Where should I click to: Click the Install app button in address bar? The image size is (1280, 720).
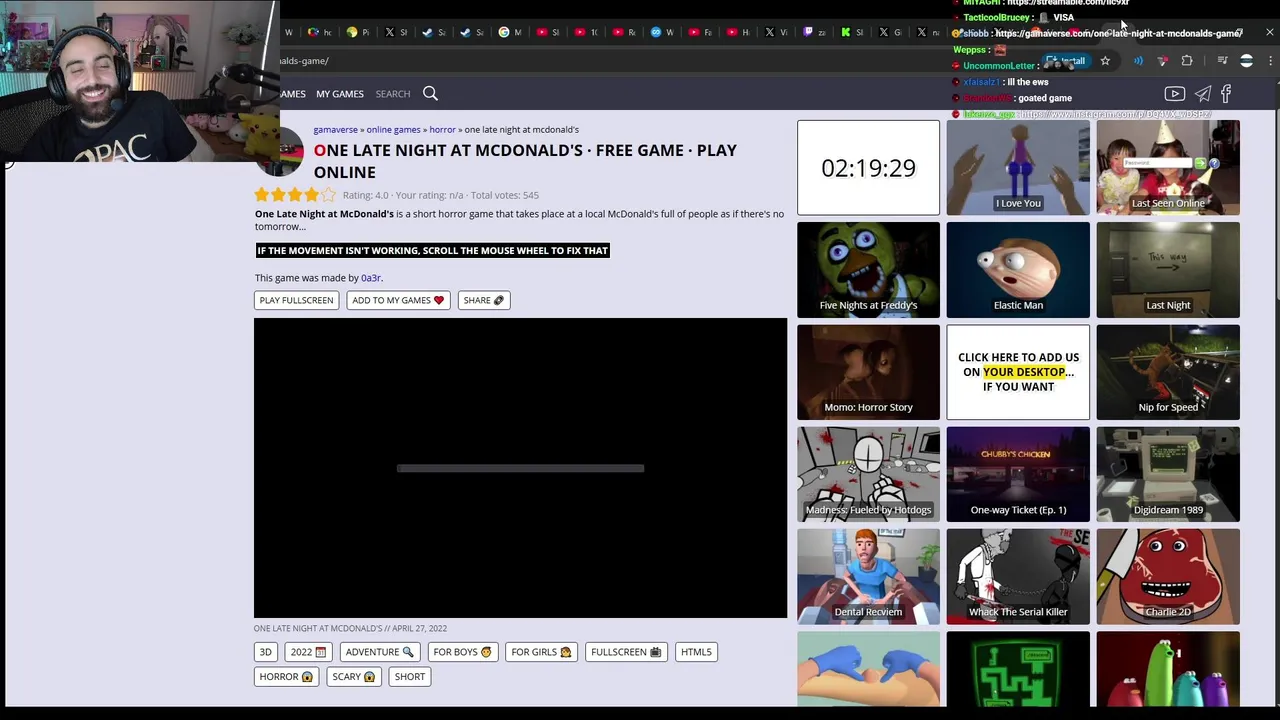point(1066,61)
